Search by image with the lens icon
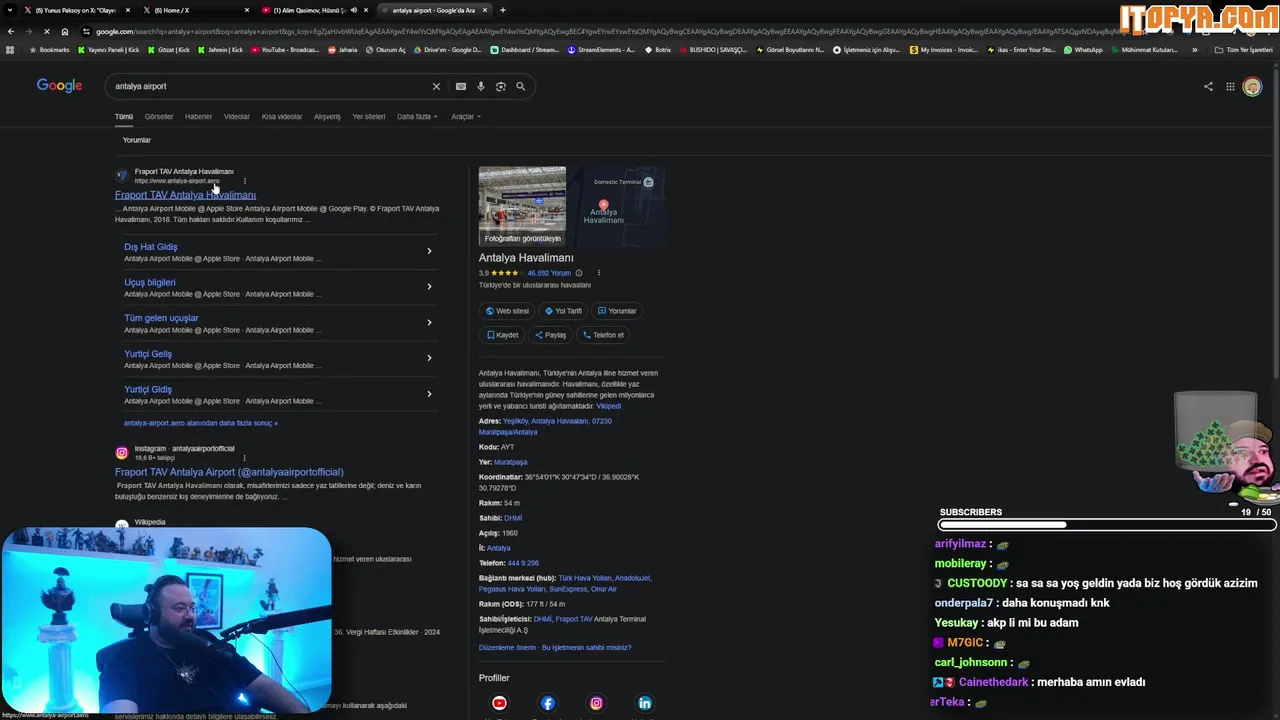 tap(501, 86)
